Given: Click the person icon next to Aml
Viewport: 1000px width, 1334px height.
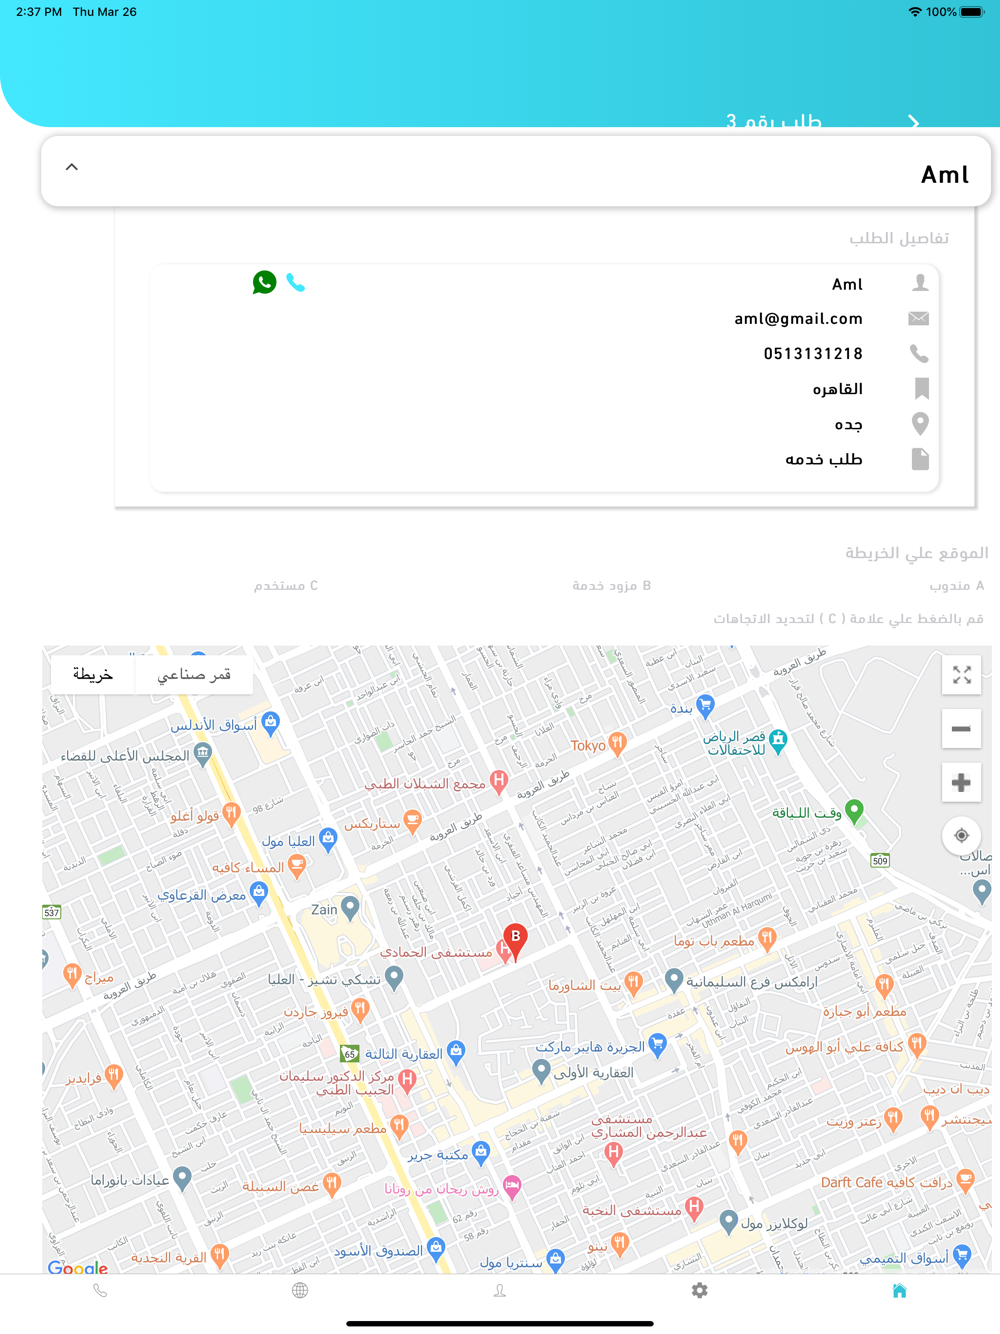Looking at the screenshot, I should [920, 283].
